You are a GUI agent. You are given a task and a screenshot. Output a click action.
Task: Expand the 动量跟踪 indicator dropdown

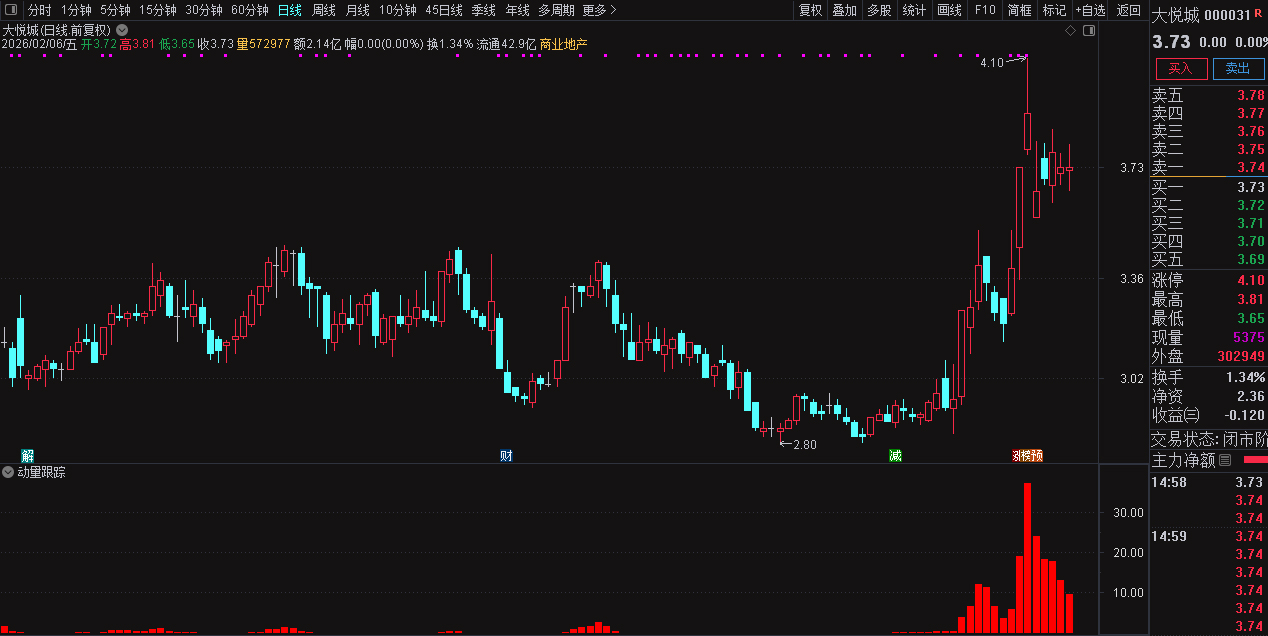[8, 472]
